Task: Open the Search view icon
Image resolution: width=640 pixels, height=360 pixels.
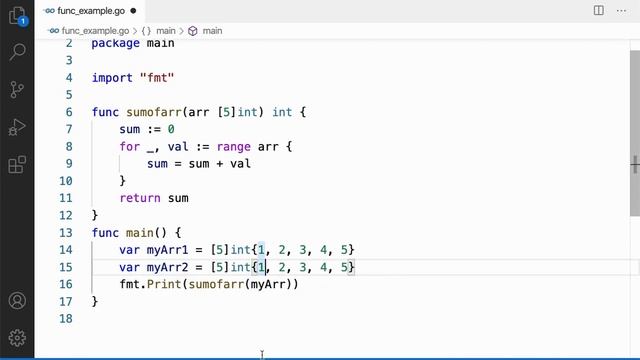Action: pyautogui.click(x=17, y=52)
